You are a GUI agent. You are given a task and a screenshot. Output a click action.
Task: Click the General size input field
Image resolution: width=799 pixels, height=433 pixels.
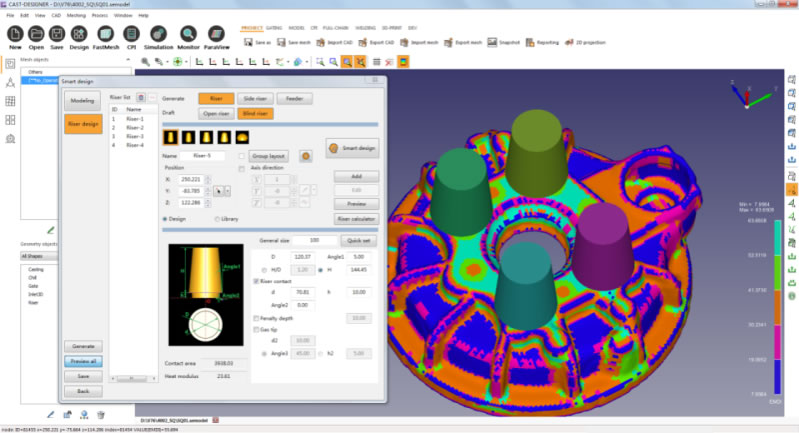coord(314,240)
